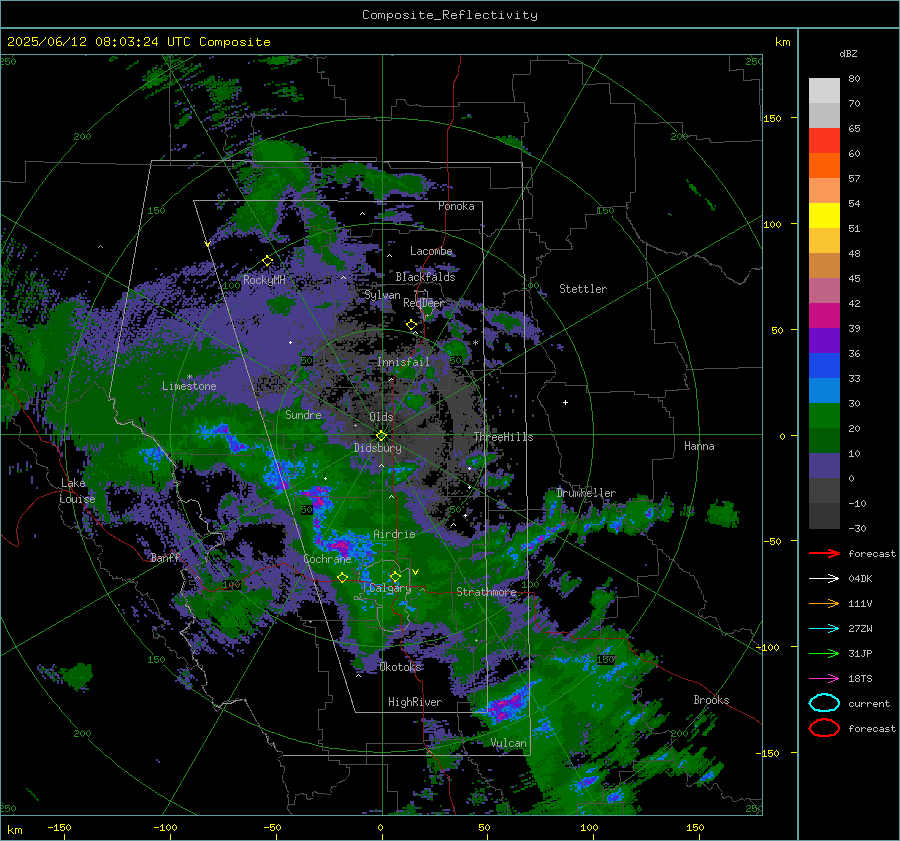Click the dBZ legend heading
Screen dimensions: 900x841
(848, 53)
